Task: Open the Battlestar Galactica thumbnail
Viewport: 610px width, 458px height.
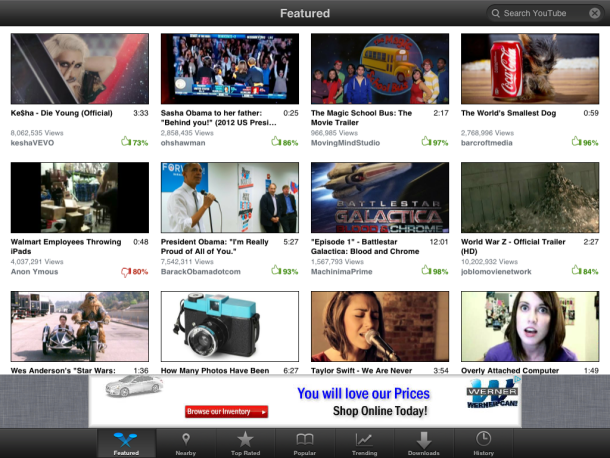Action: click(x=380, y=198)
